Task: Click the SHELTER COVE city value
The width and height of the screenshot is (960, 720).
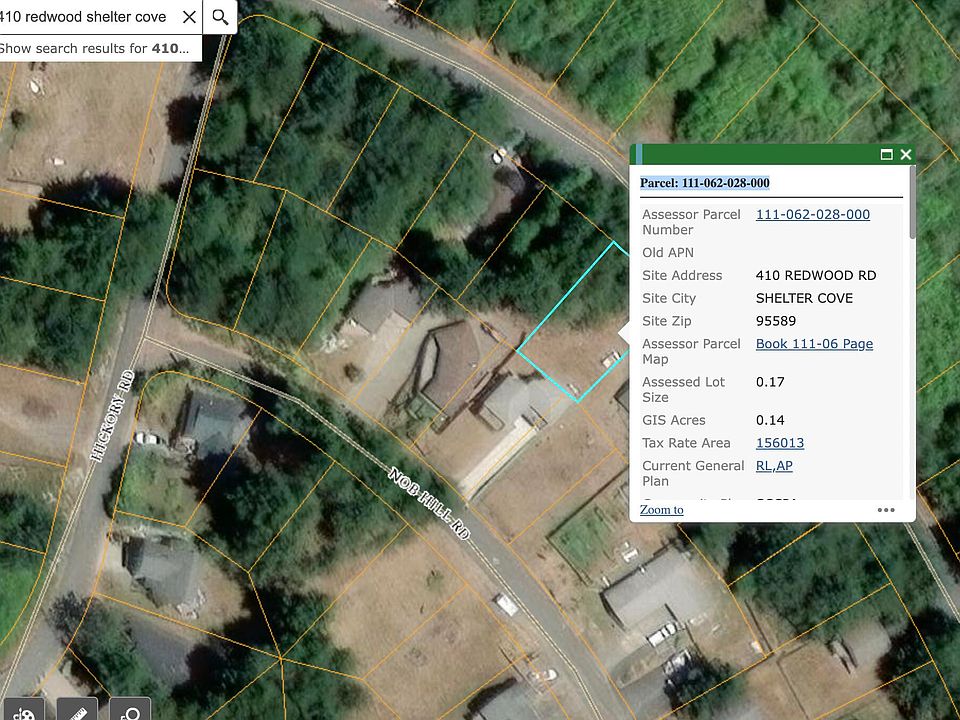Action: coord(804,298)
